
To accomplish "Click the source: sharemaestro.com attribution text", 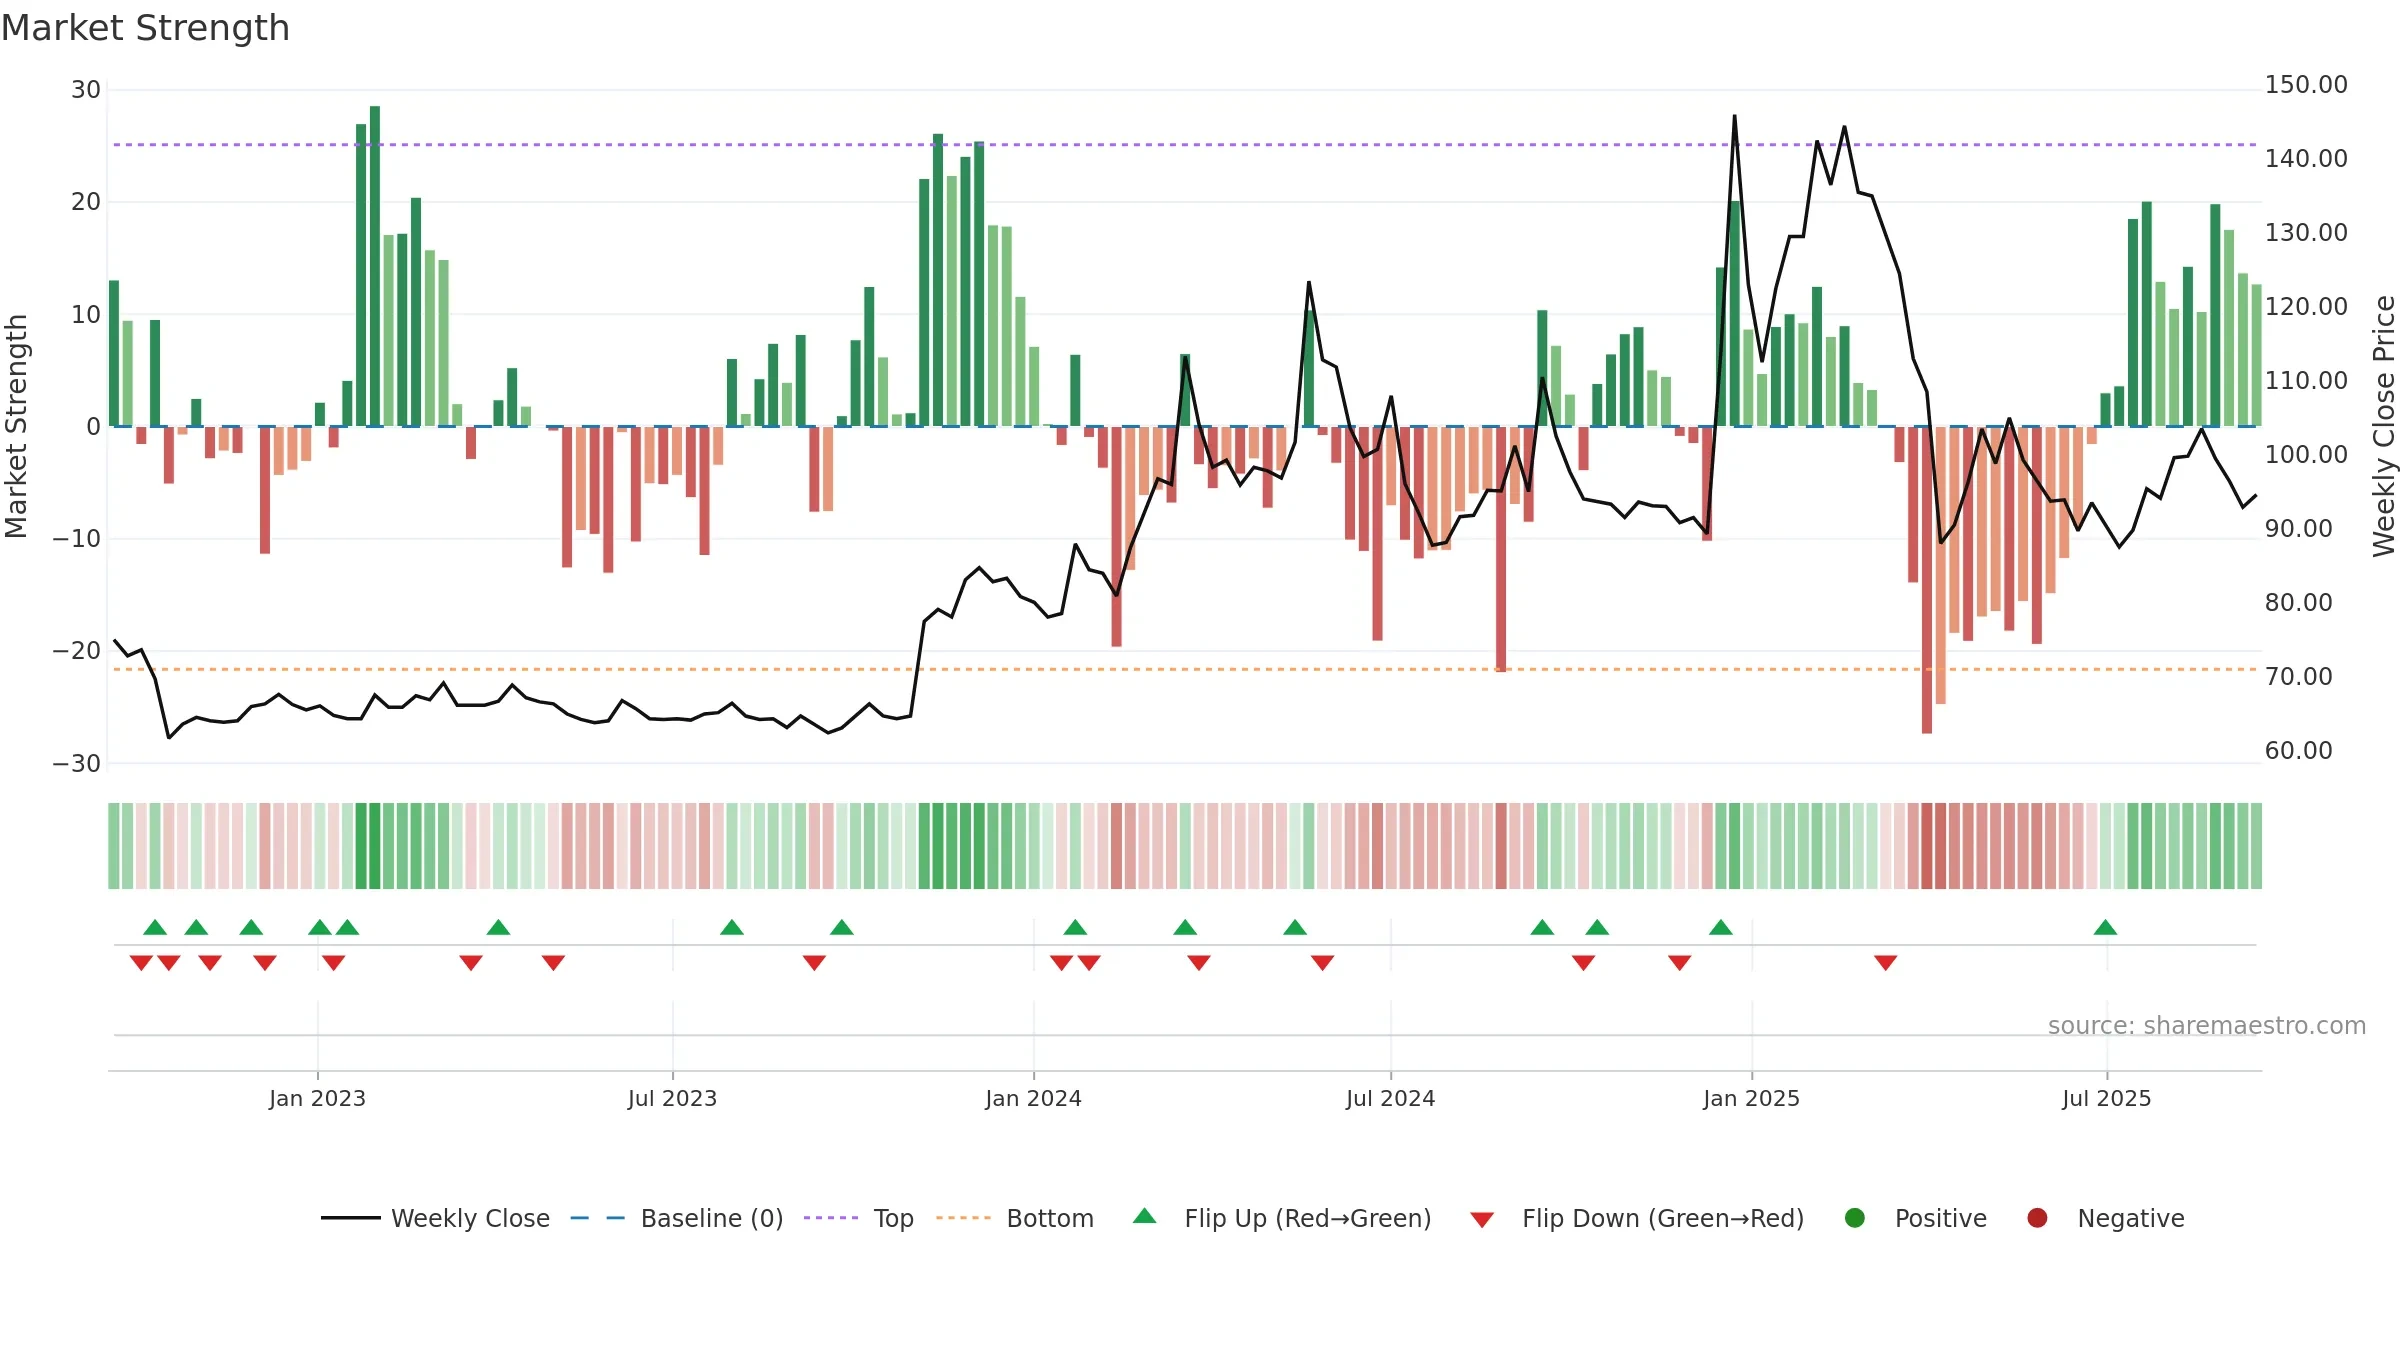I will 2207,1026.
